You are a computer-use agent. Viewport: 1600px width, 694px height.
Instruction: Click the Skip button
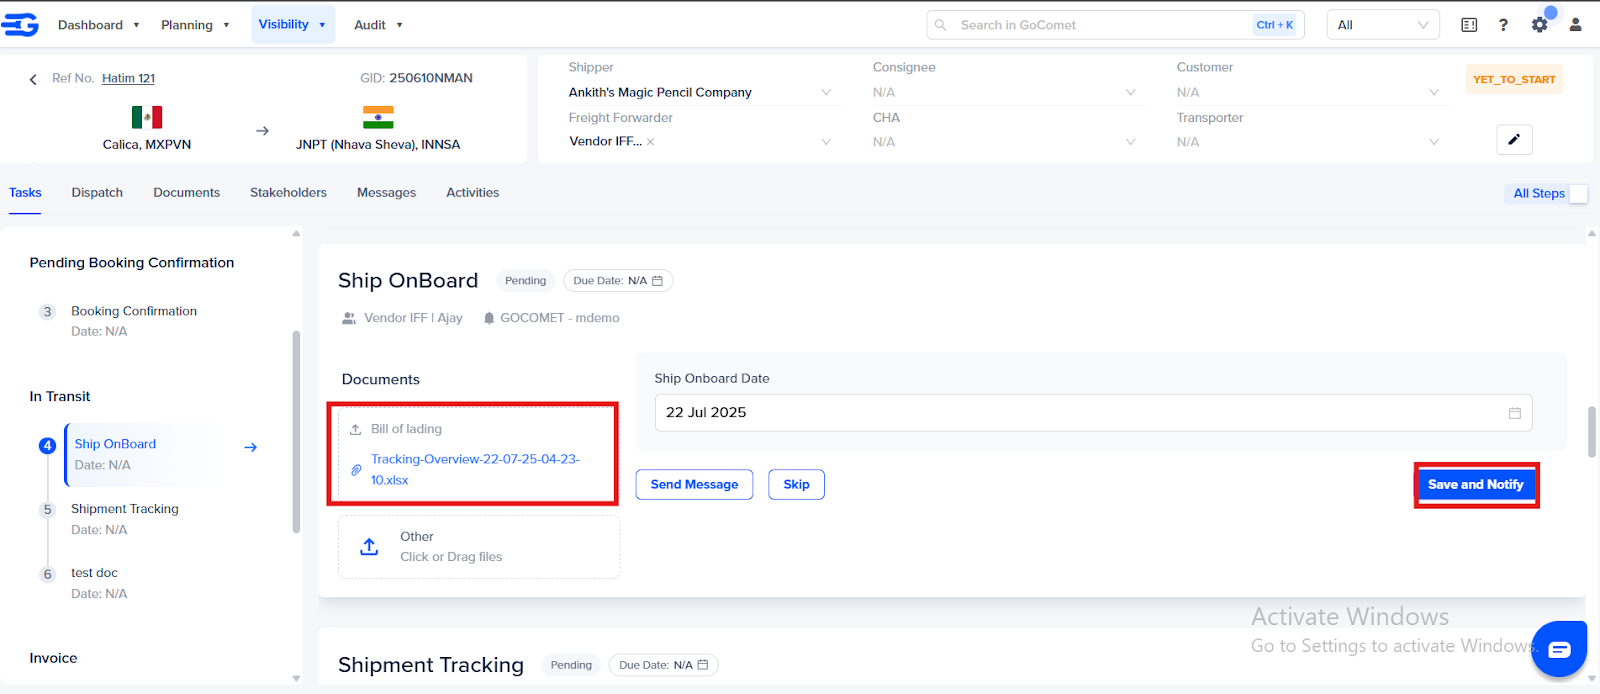[796, 485]
